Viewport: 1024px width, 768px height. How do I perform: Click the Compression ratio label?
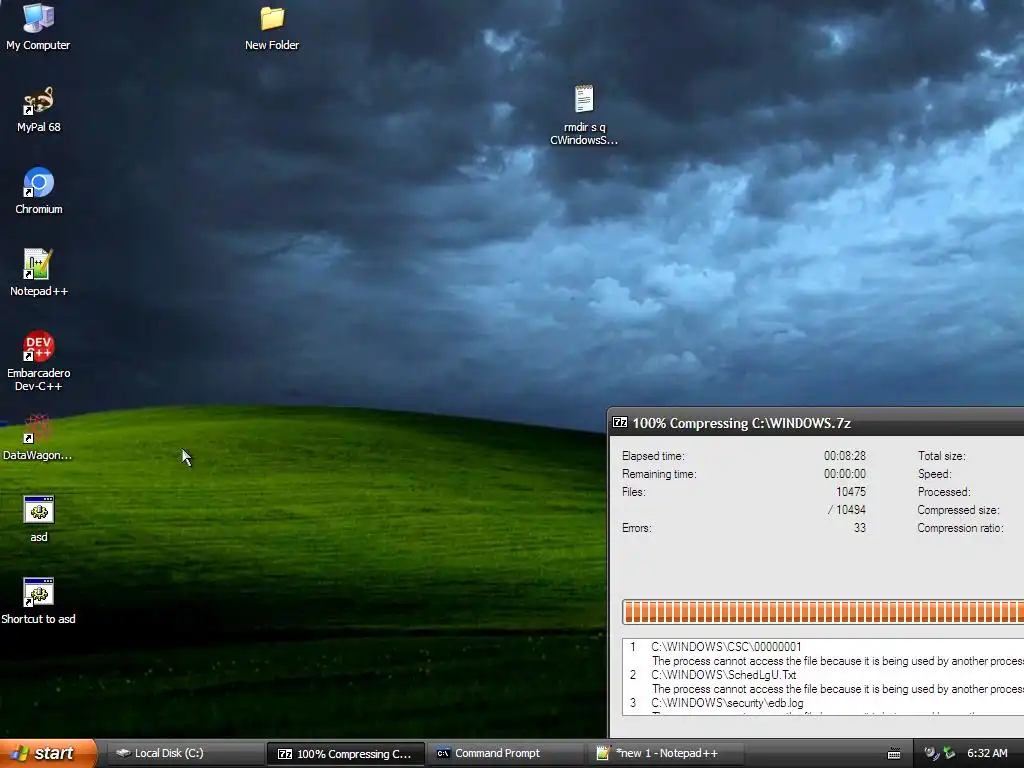coord(960,528)
